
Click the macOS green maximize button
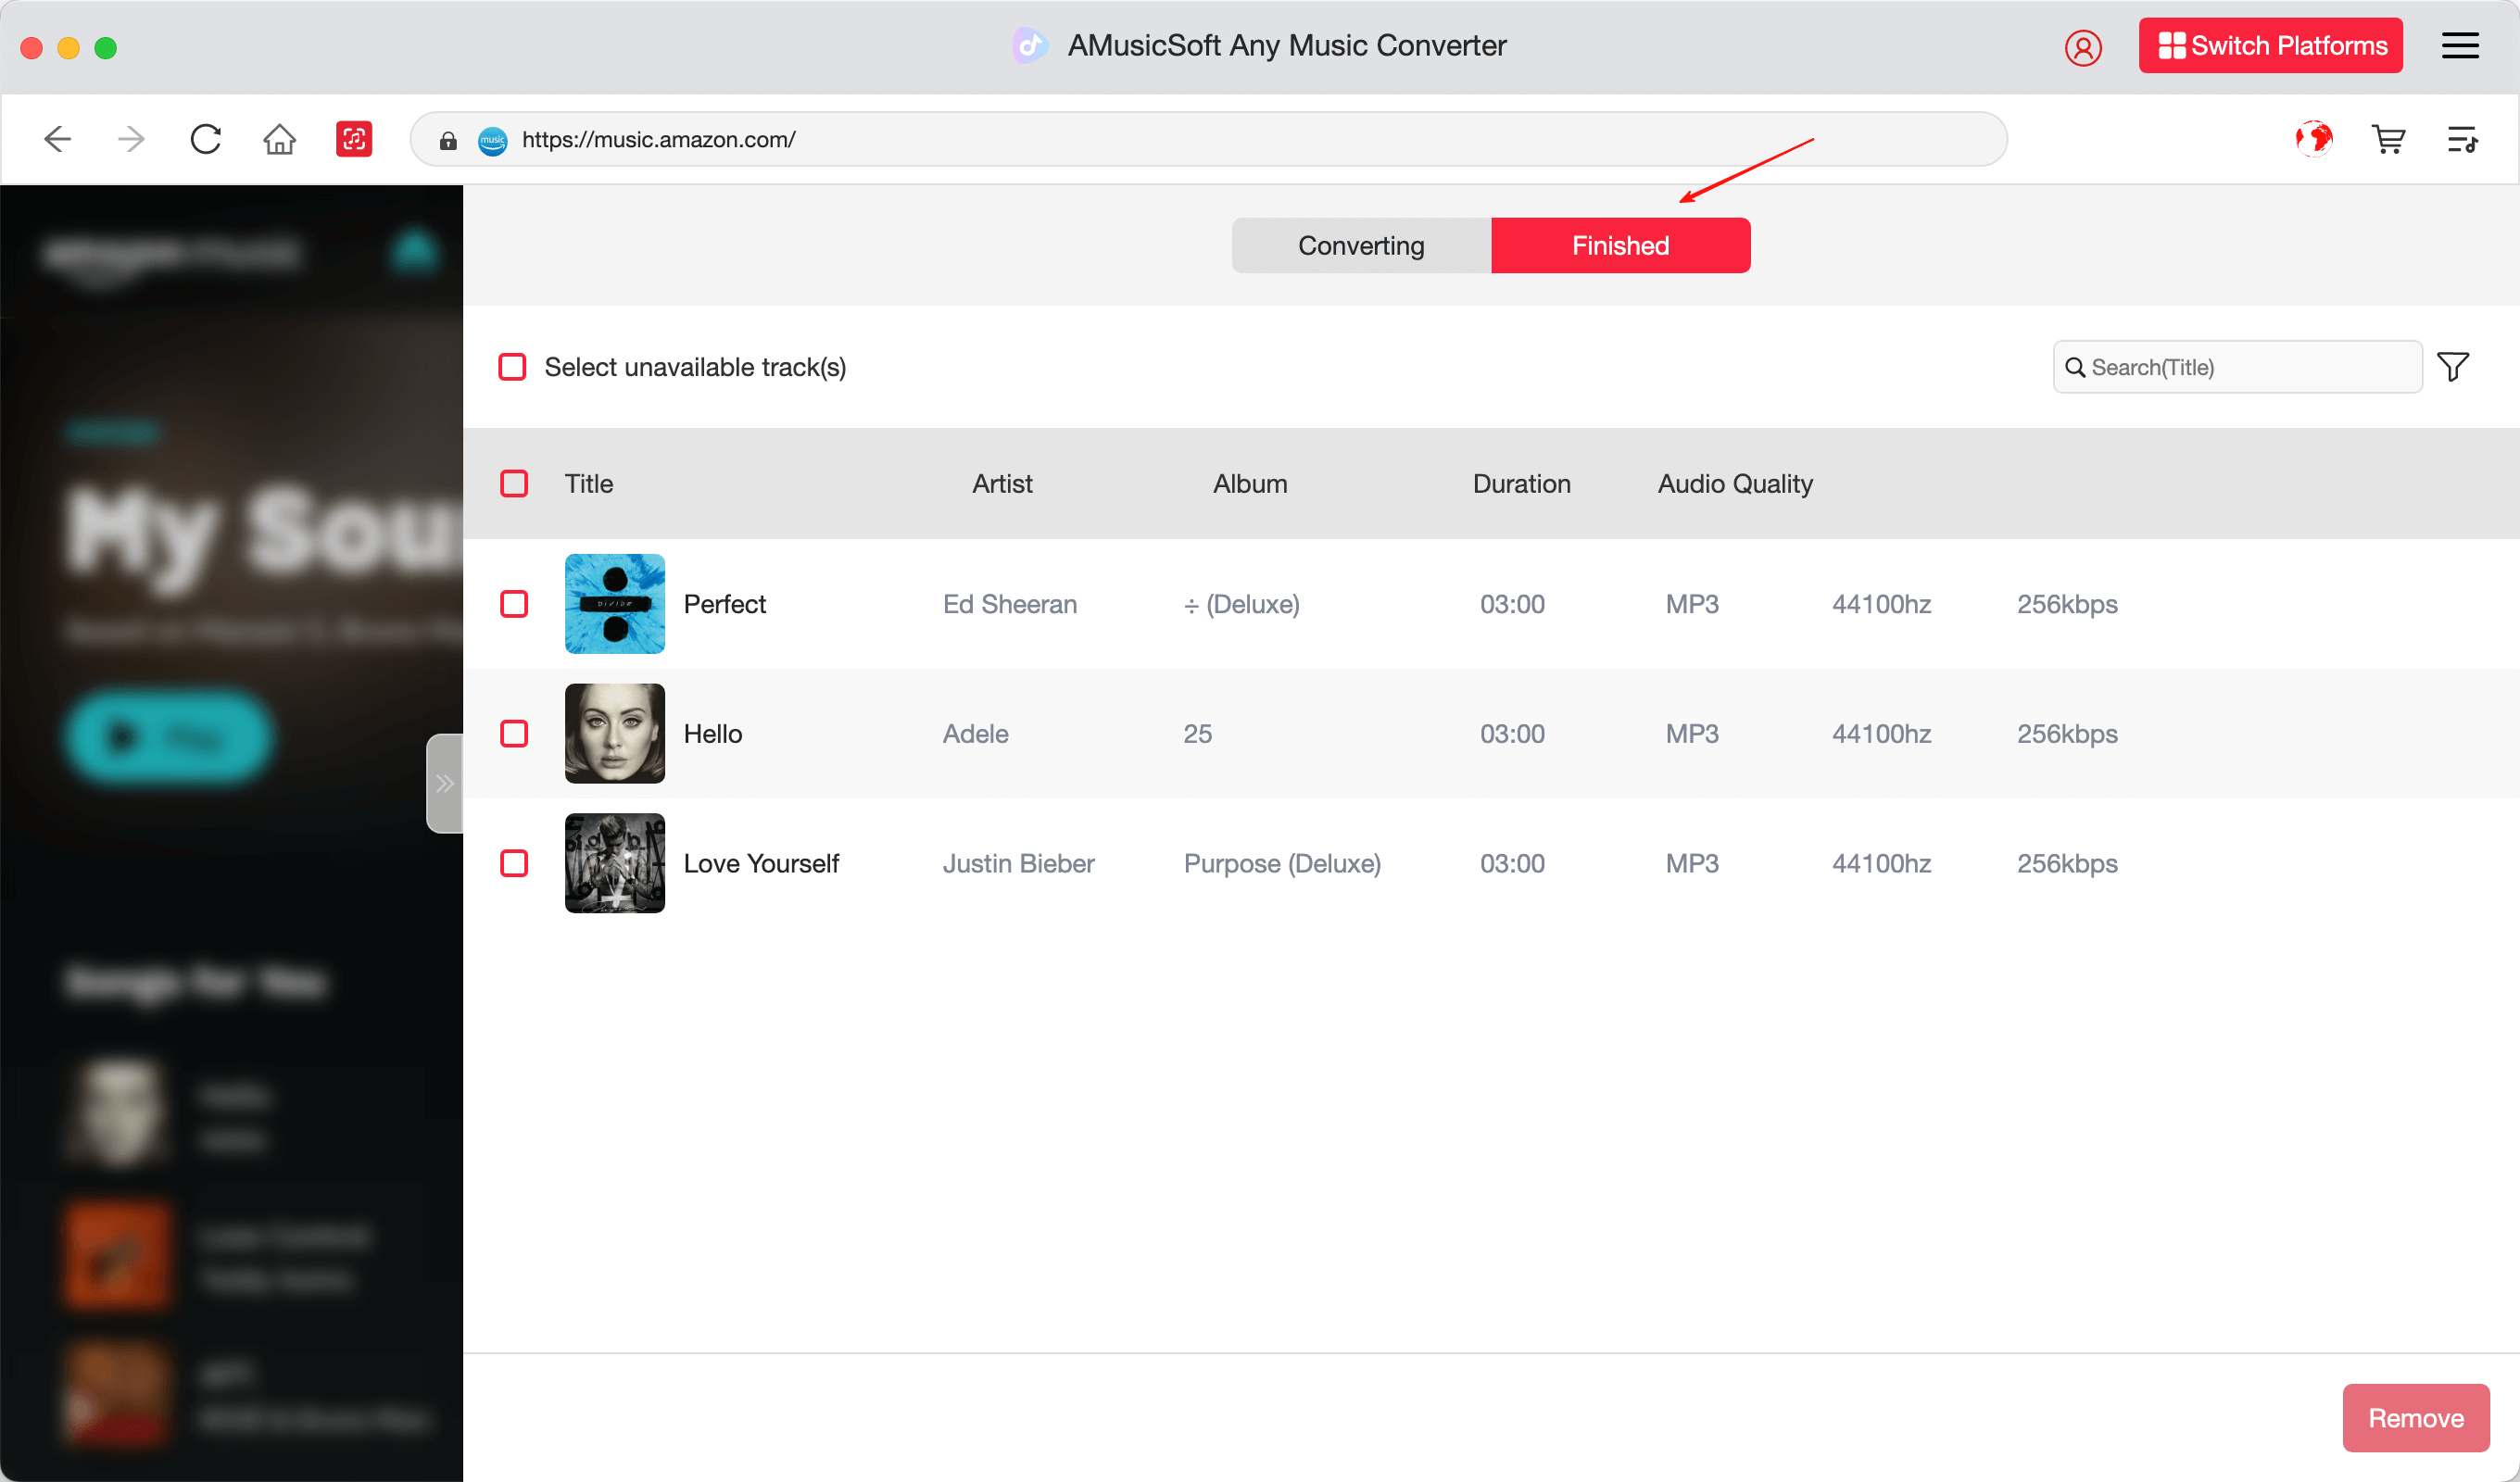pyautogui.click(x=105, y=48)
